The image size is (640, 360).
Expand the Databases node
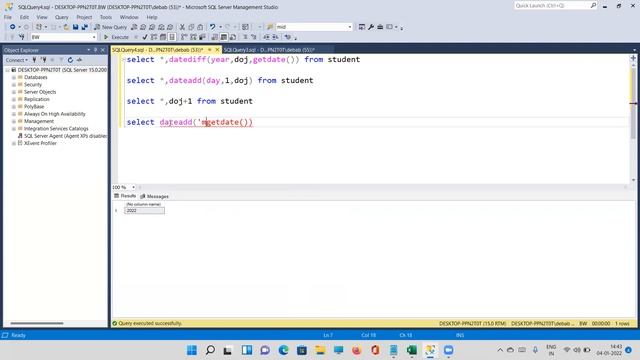(x=14, y=77)
